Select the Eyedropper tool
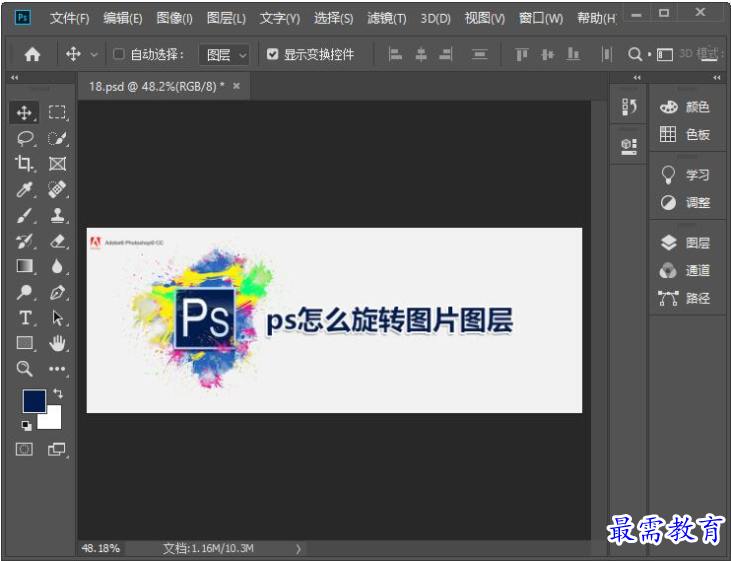 25,189
